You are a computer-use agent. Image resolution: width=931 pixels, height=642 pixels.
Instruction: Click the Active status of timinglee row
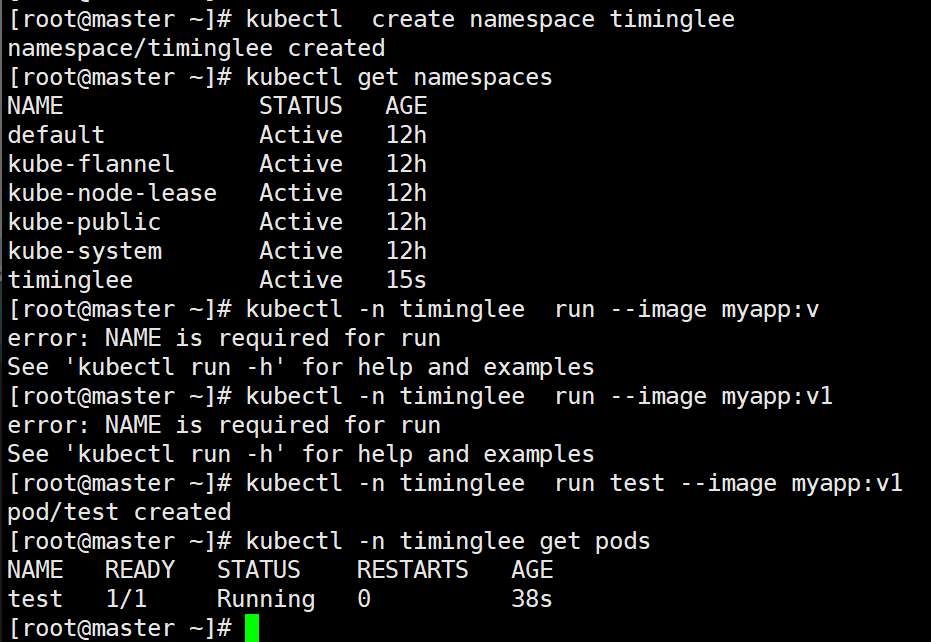click(301, 280)
